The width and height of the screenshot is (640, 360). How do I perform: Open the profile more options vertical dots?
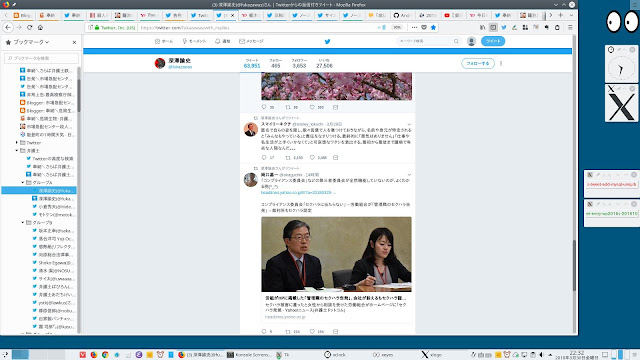(x=501, y=63)
